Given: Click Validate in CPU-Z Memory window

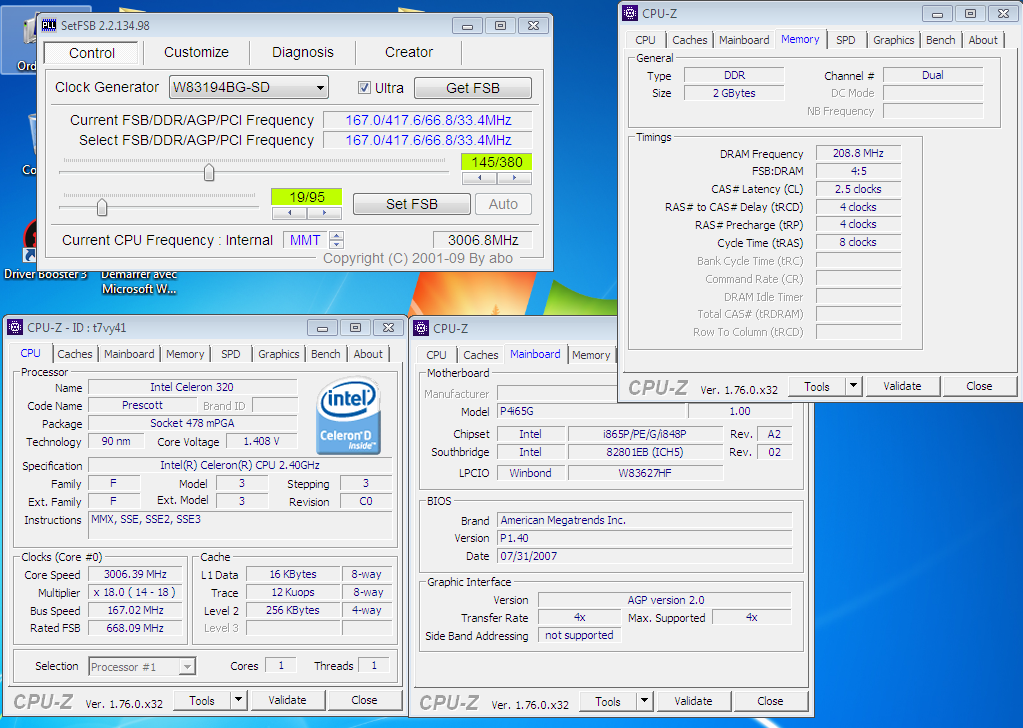Looking at the screenshot, I should point(902,386).
